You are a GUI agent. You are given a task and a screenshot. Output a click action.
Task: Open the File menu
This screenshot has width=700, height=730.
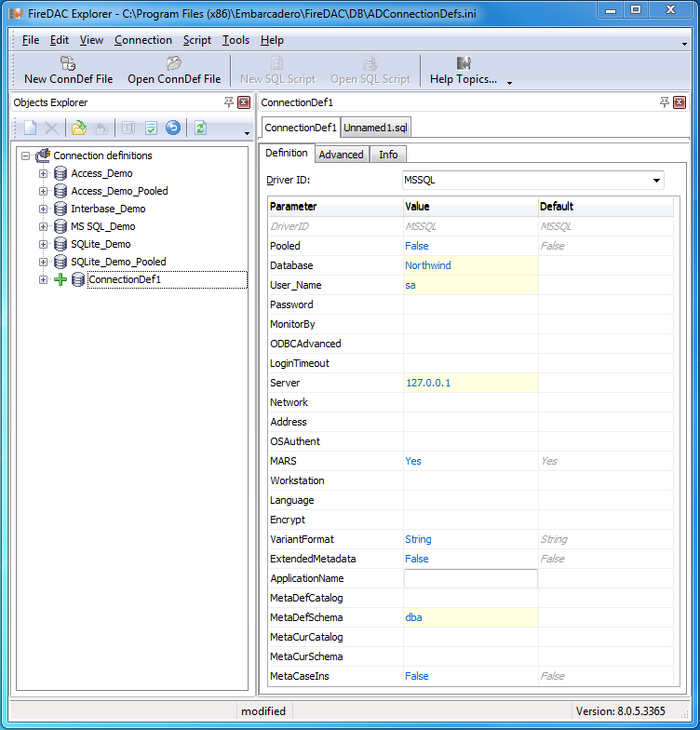31,41
